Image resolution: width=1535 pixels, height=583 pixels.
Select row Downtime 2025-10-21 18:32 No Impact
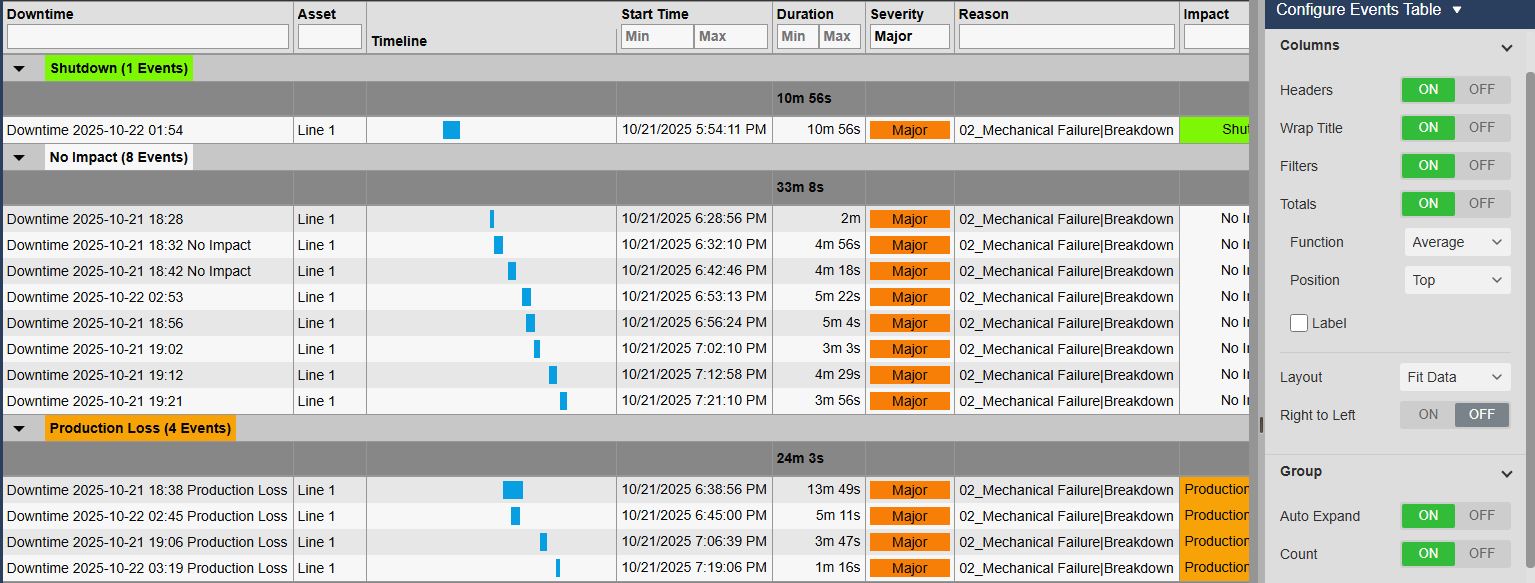[626, 245]
